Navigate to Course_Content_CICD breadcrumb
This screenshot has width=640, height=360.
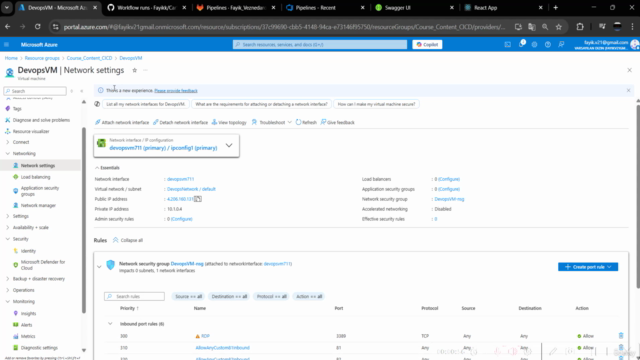[x=89, y=58]
